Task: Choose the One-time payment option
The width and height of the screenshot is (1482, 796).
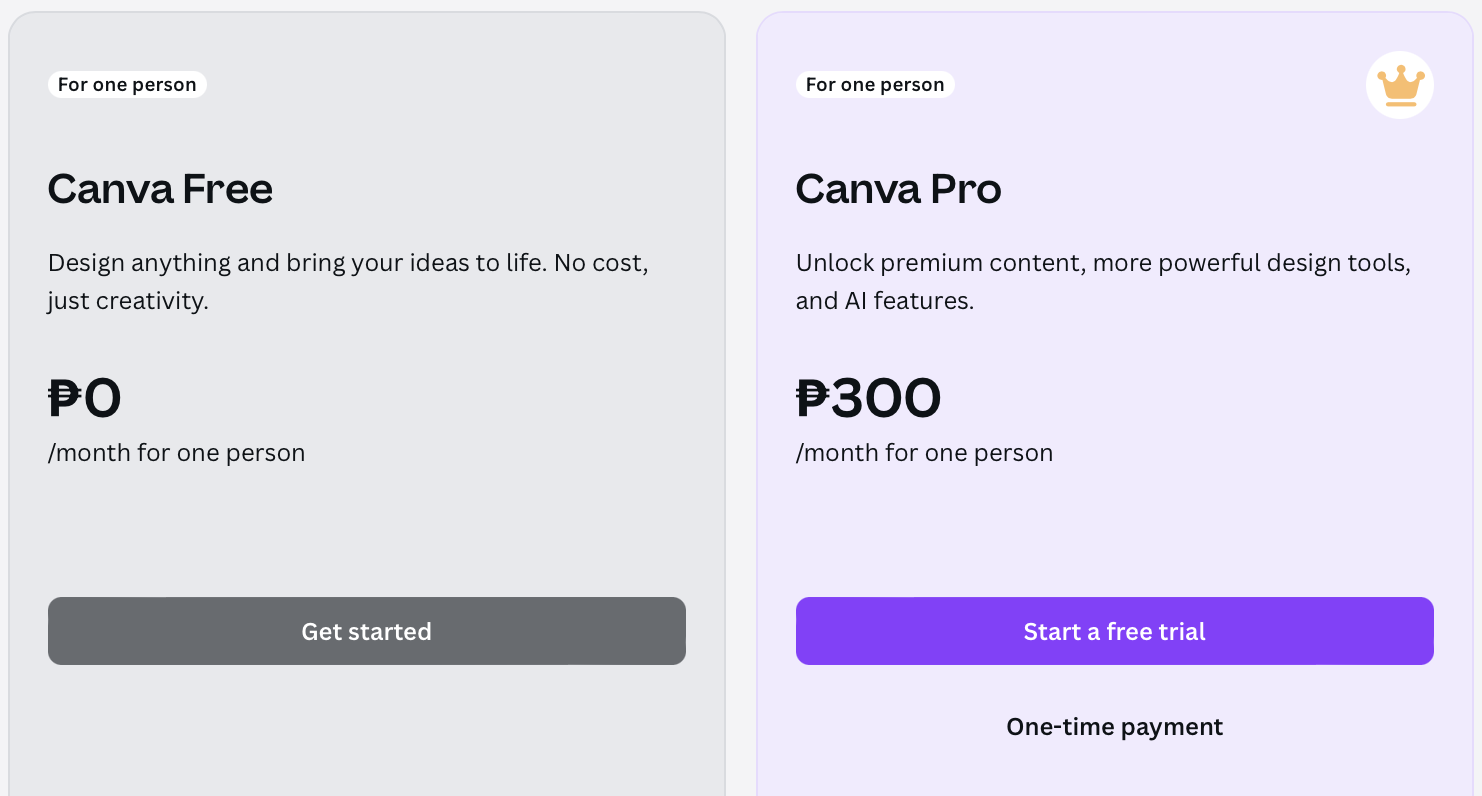Action: [1114, 727]
